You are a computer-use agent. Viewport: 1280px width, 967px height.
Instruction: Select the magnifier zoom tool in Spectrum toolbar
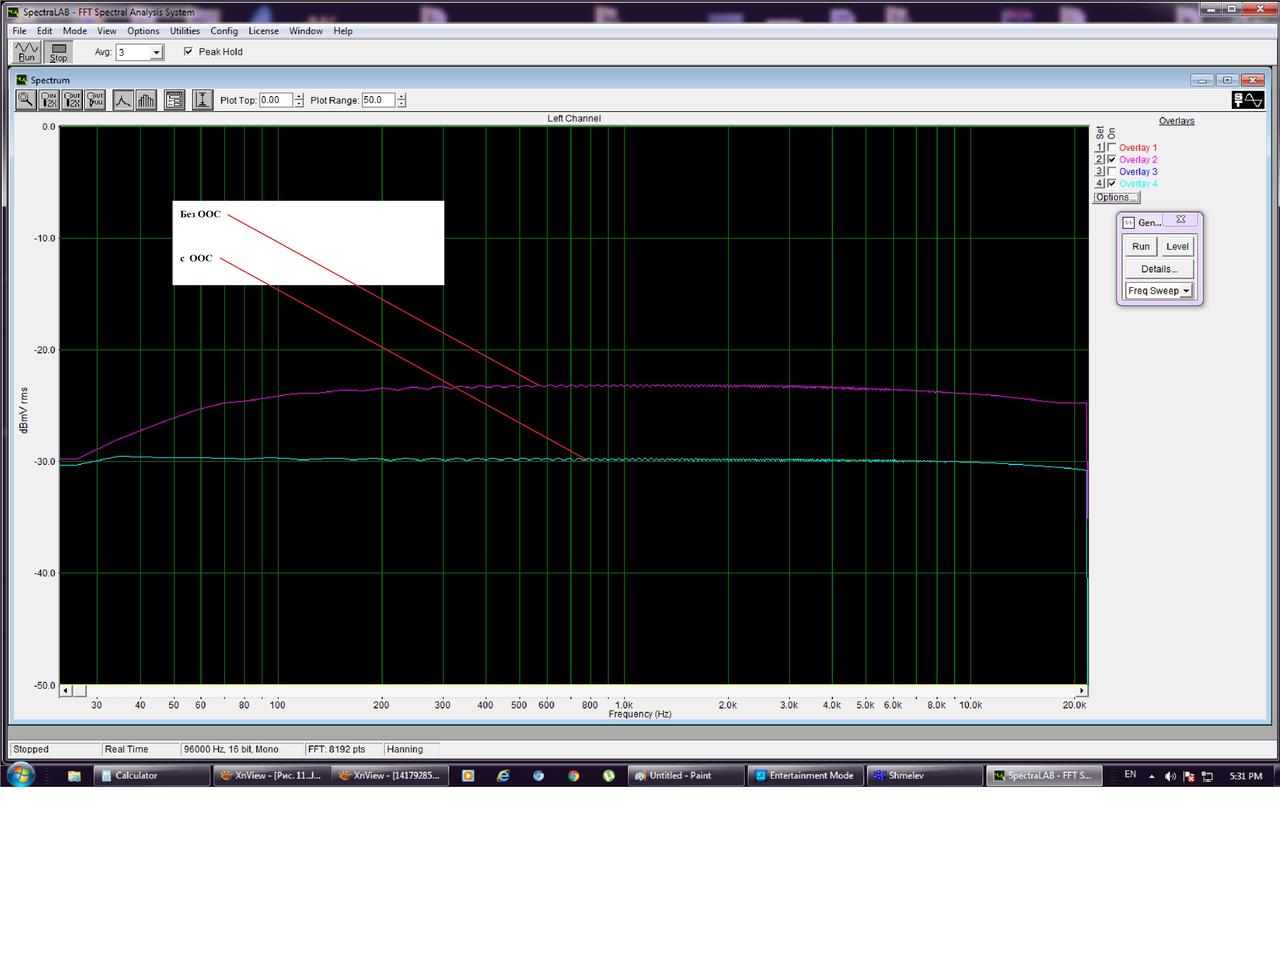click(26, 100)
